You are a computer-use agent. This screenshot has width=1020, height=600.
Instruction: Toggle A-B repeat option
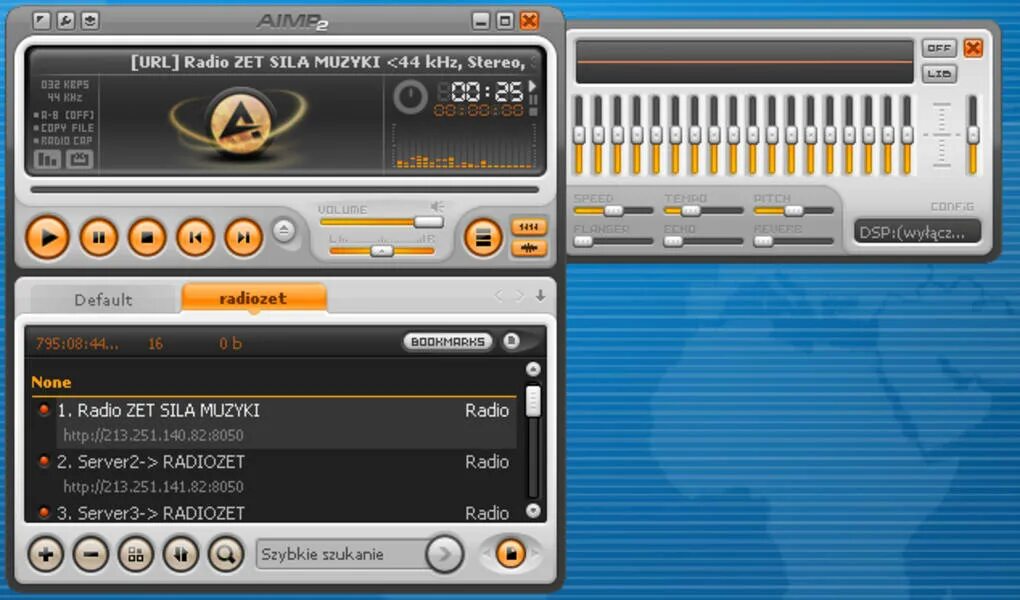point(63,115)
